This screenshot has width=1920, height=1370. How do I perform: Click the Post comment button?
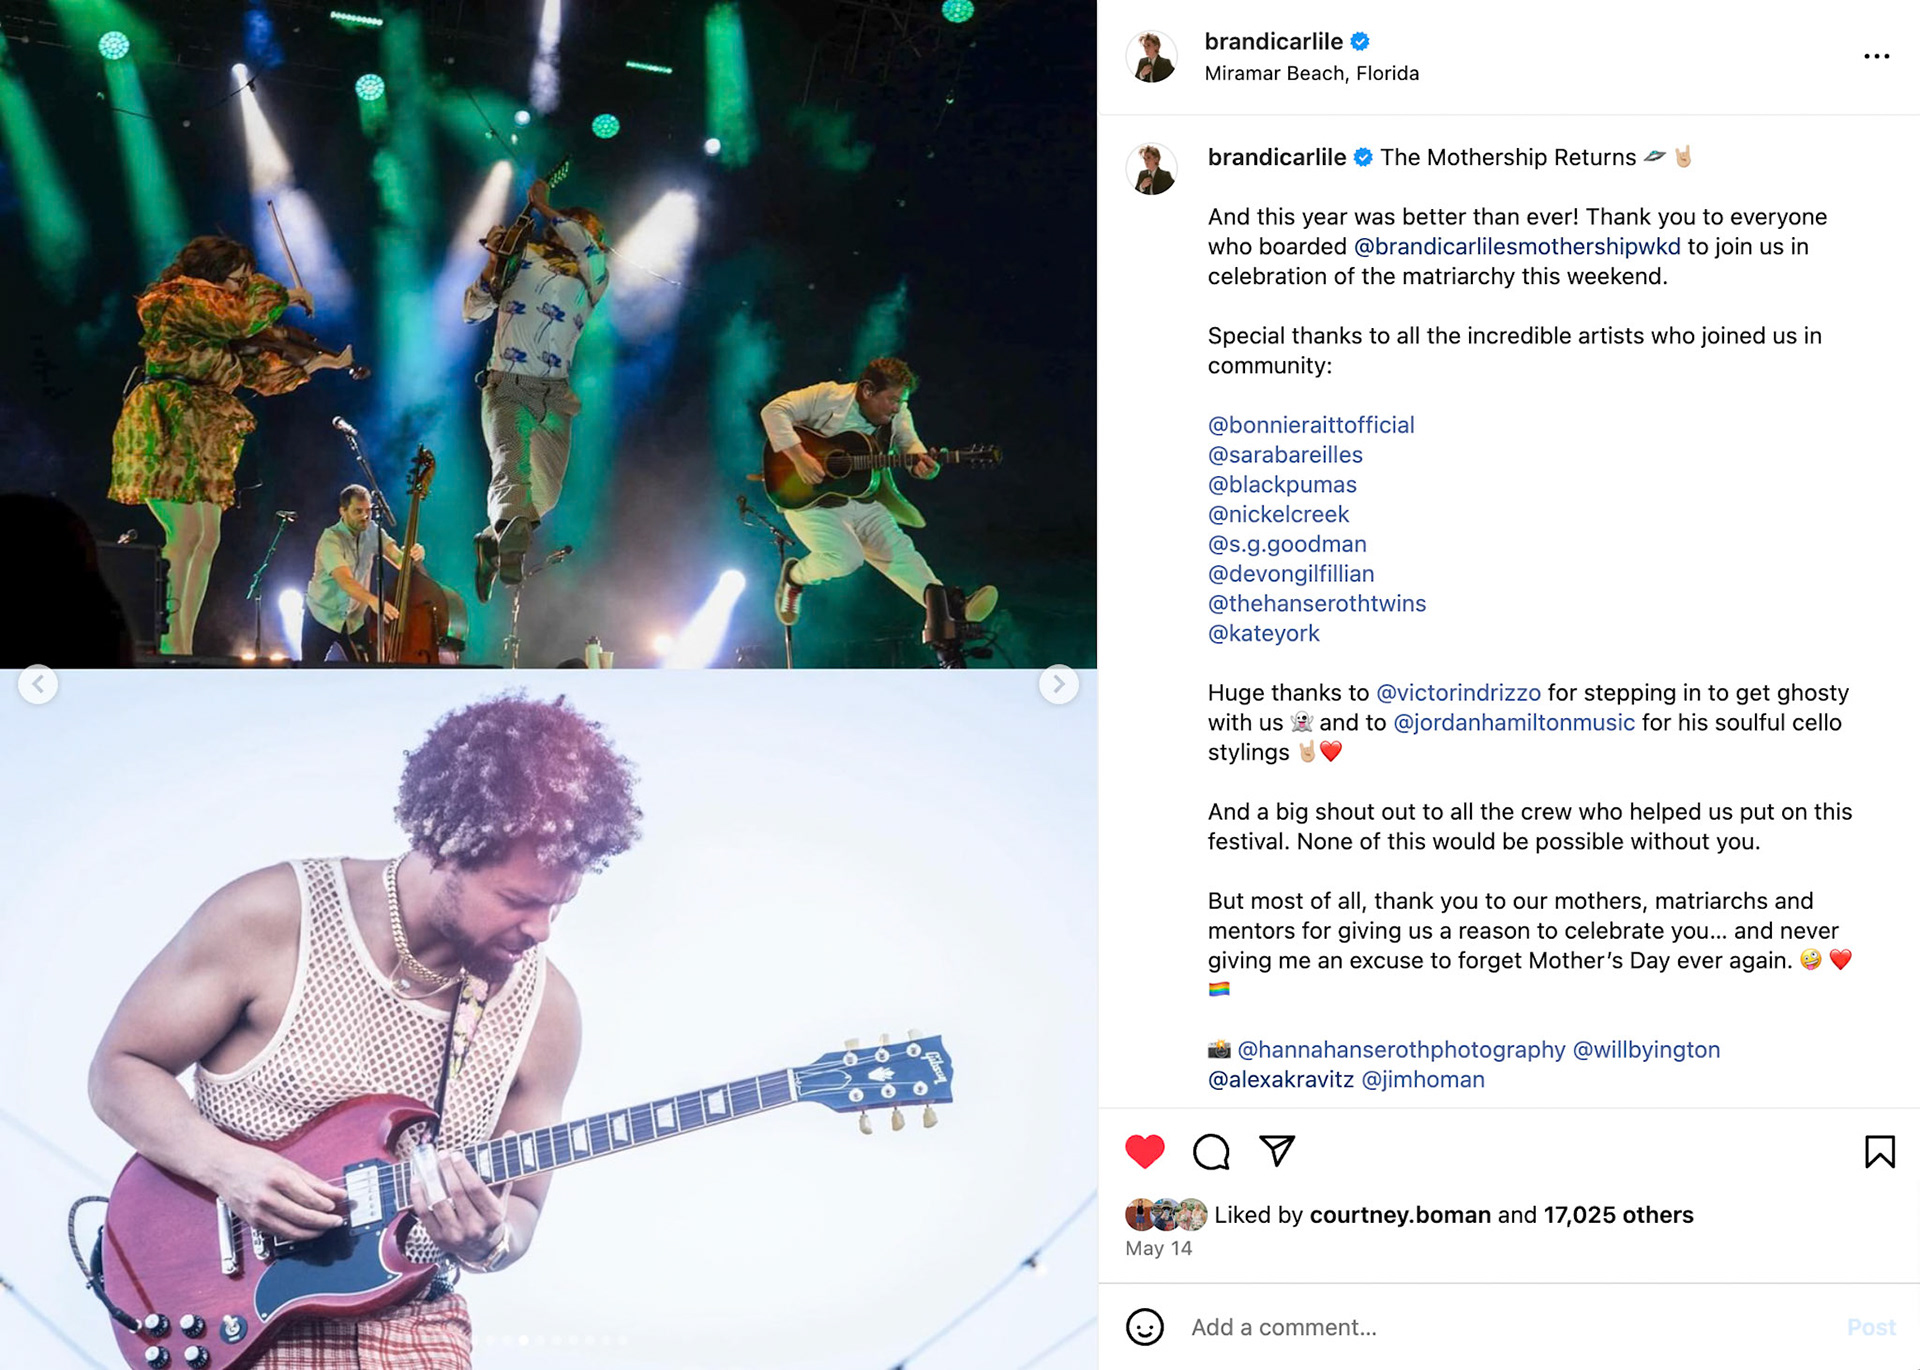point(1871,1327)
